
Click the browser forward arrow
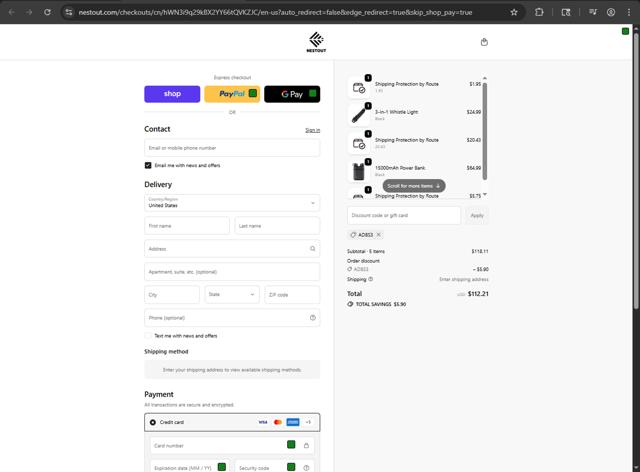tap(29, 12)
